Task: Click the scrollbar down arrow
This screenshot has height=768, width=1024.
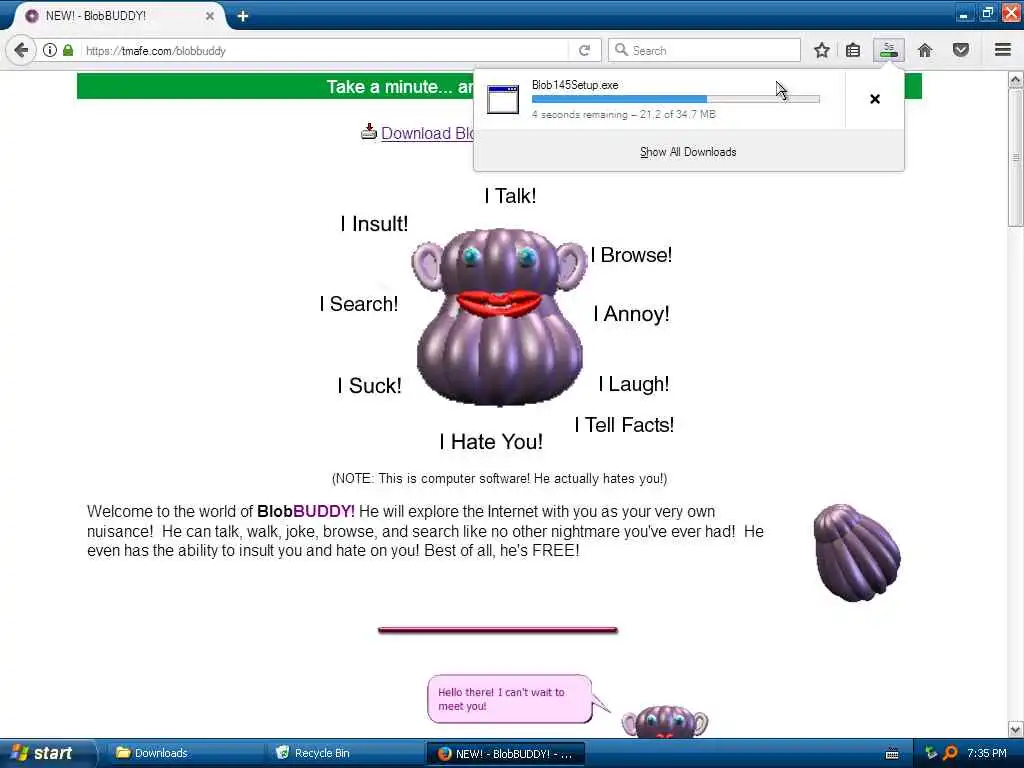Action: coord(1016,729)
